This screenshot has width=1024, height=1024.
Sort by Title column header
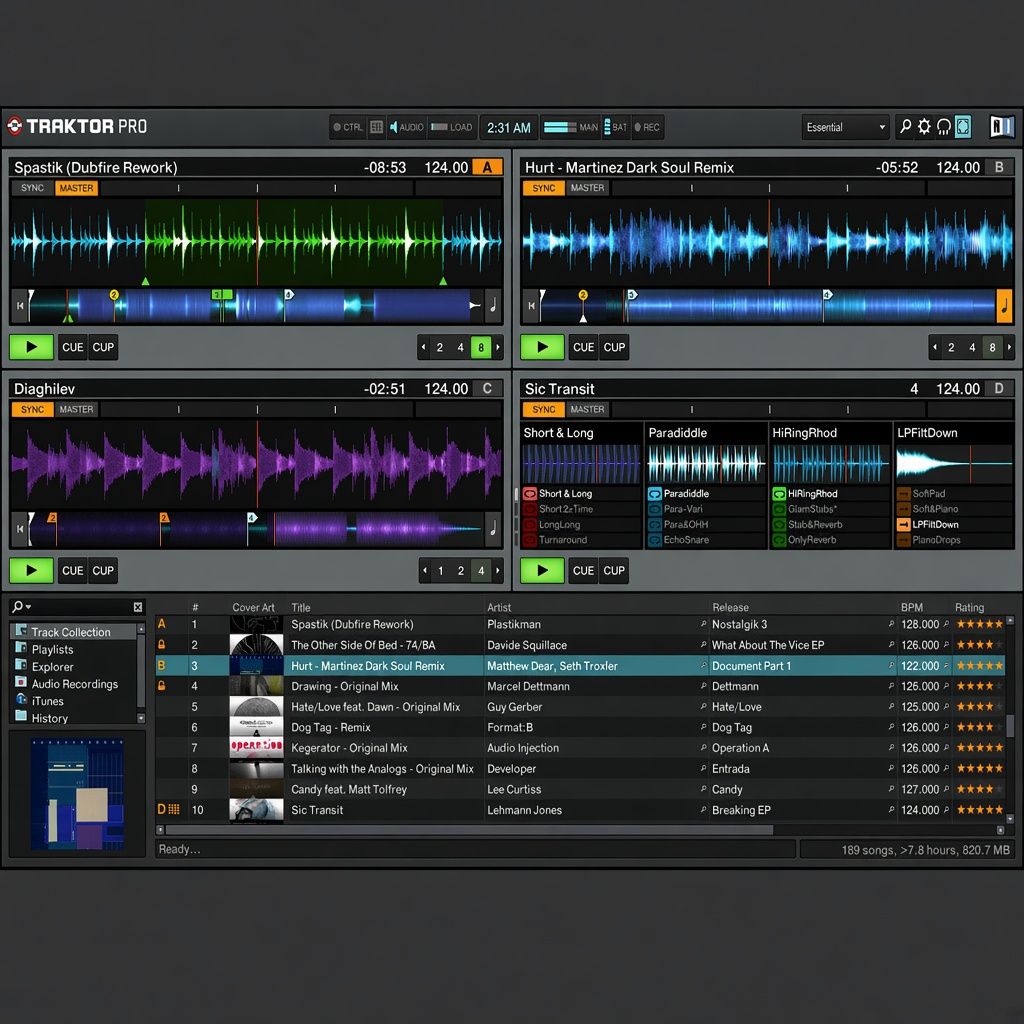301,607
